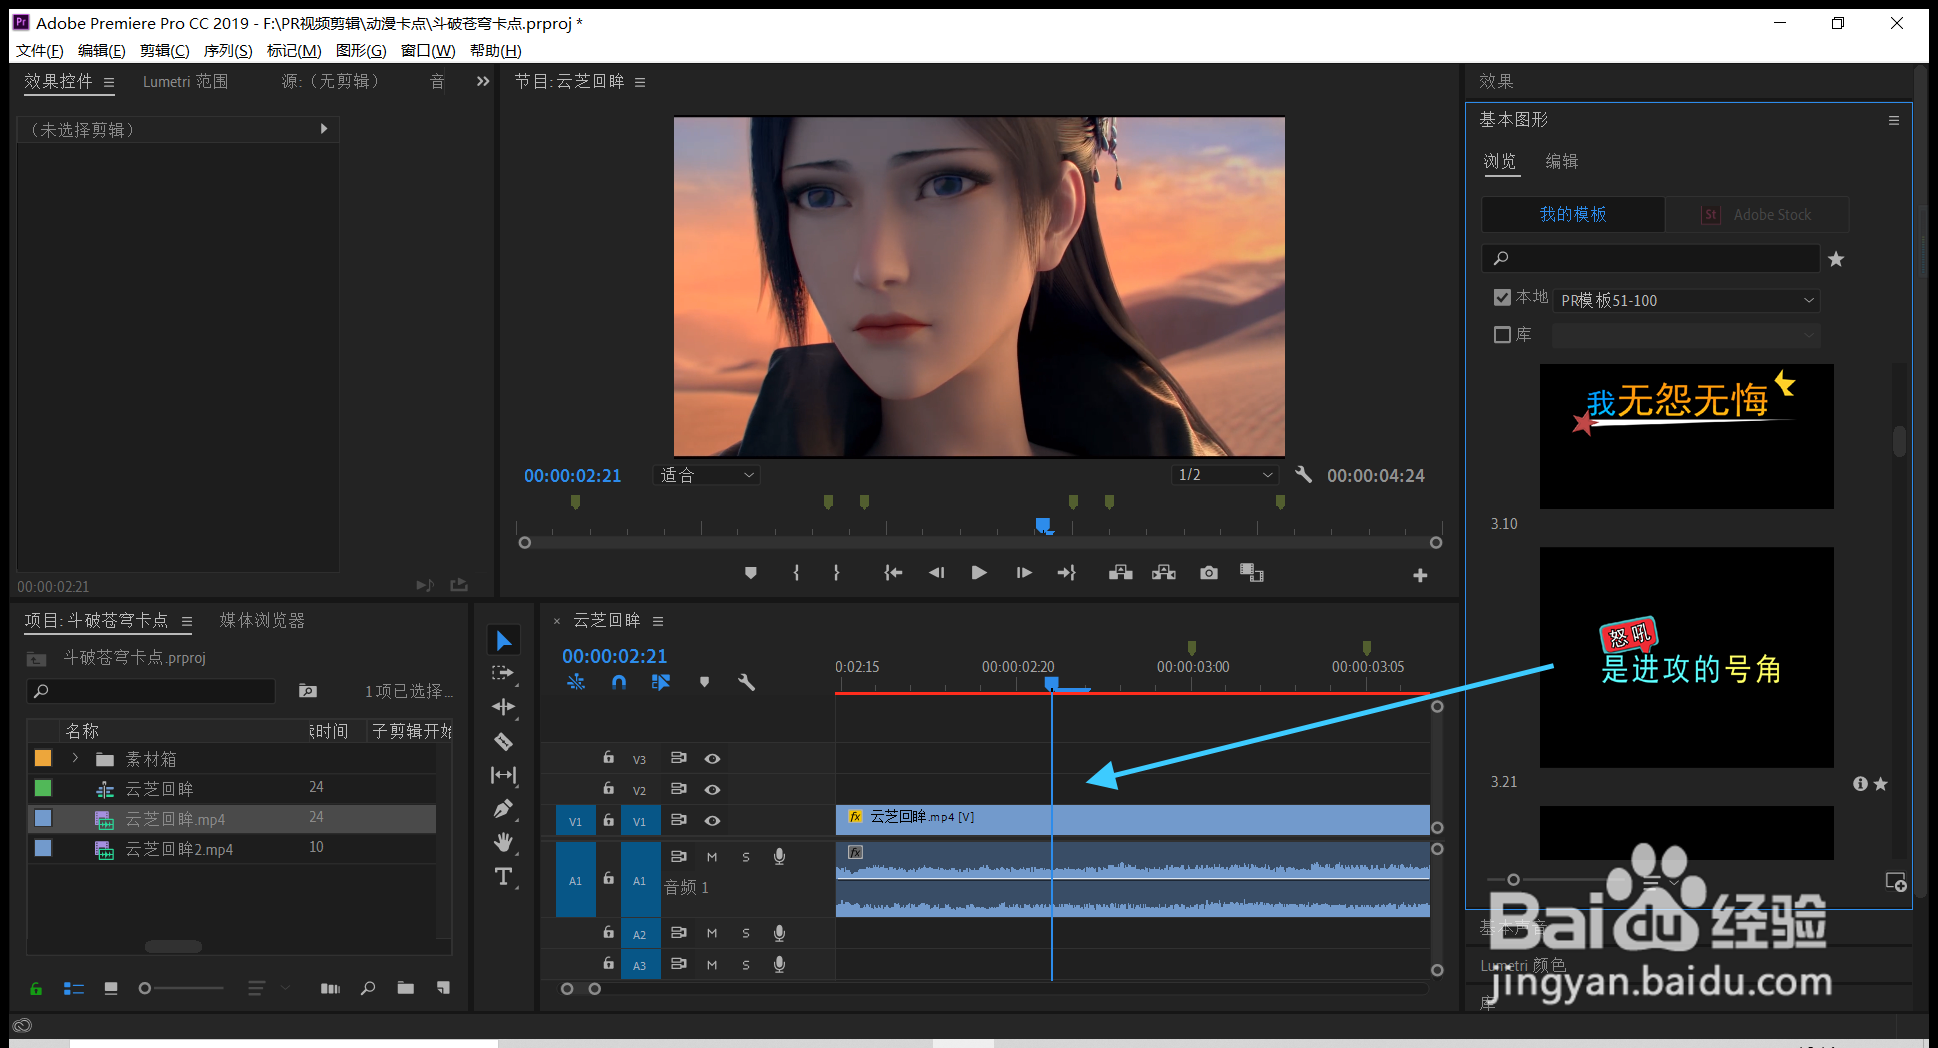Select the Pen tool
Screen dimensions: 1938x1048
pos(504,809)
